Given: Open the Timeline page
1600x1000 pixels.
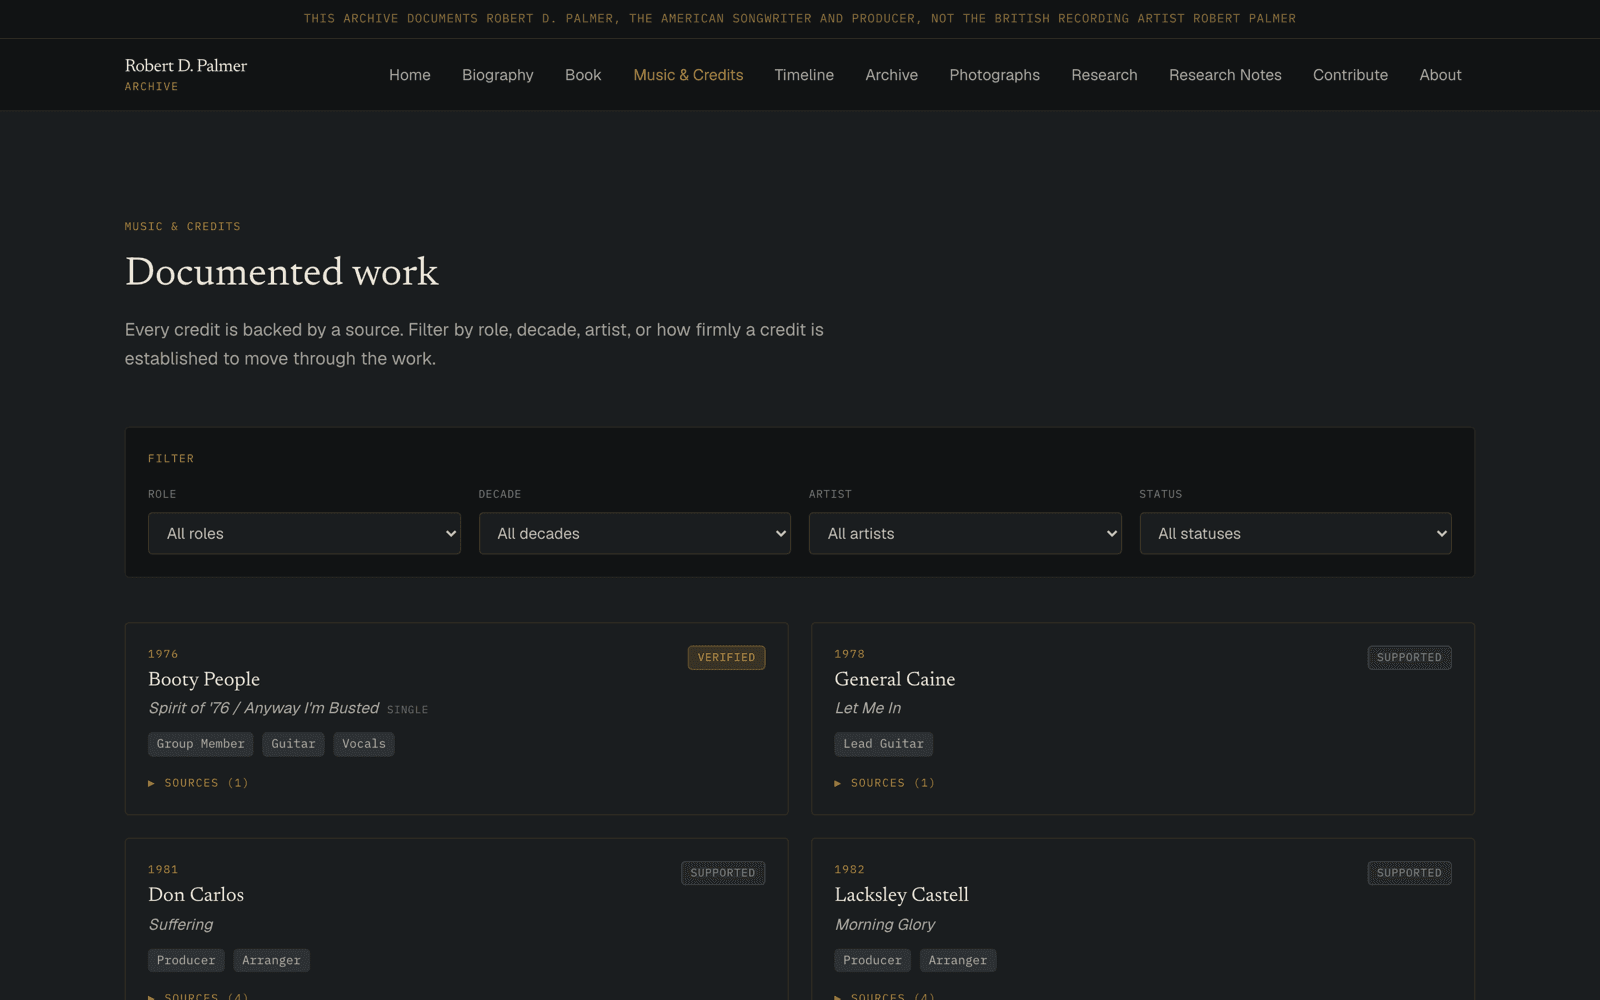Looking at the screenshot, I should (x=804, y=75).
